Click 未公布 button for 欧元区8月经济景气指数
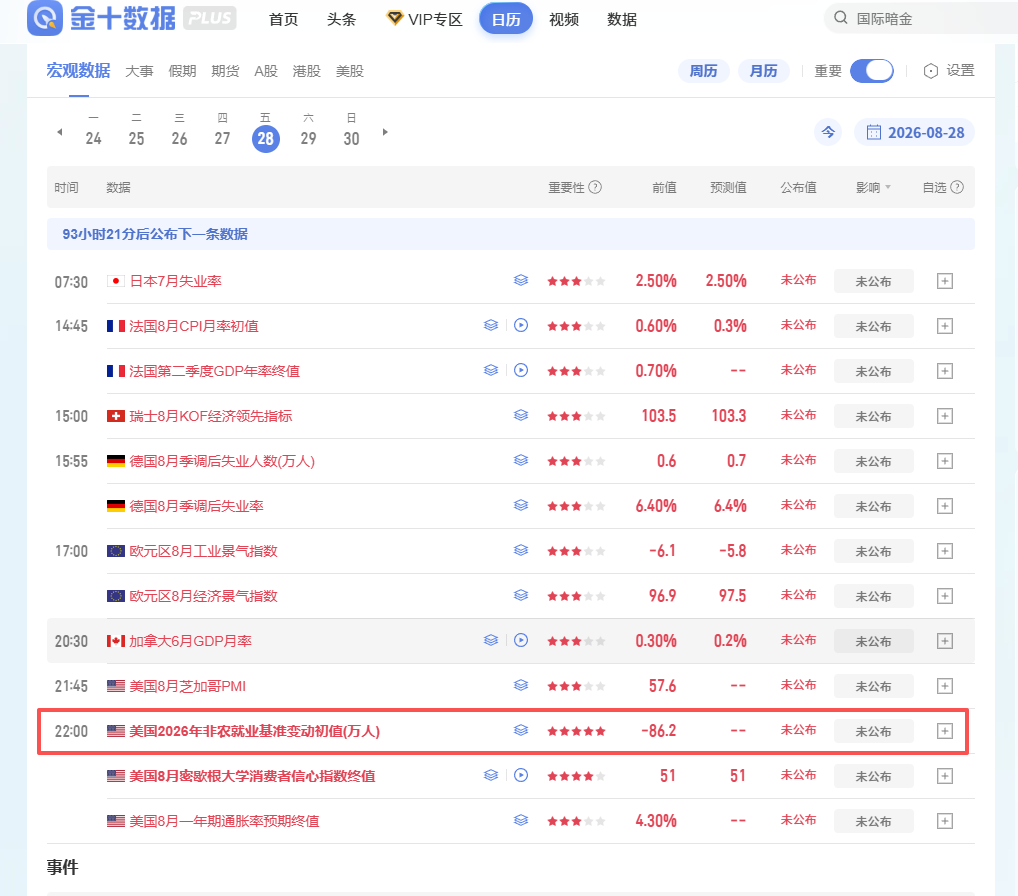The height and width of the screenshot is (896, 1018). pos(873,596)
